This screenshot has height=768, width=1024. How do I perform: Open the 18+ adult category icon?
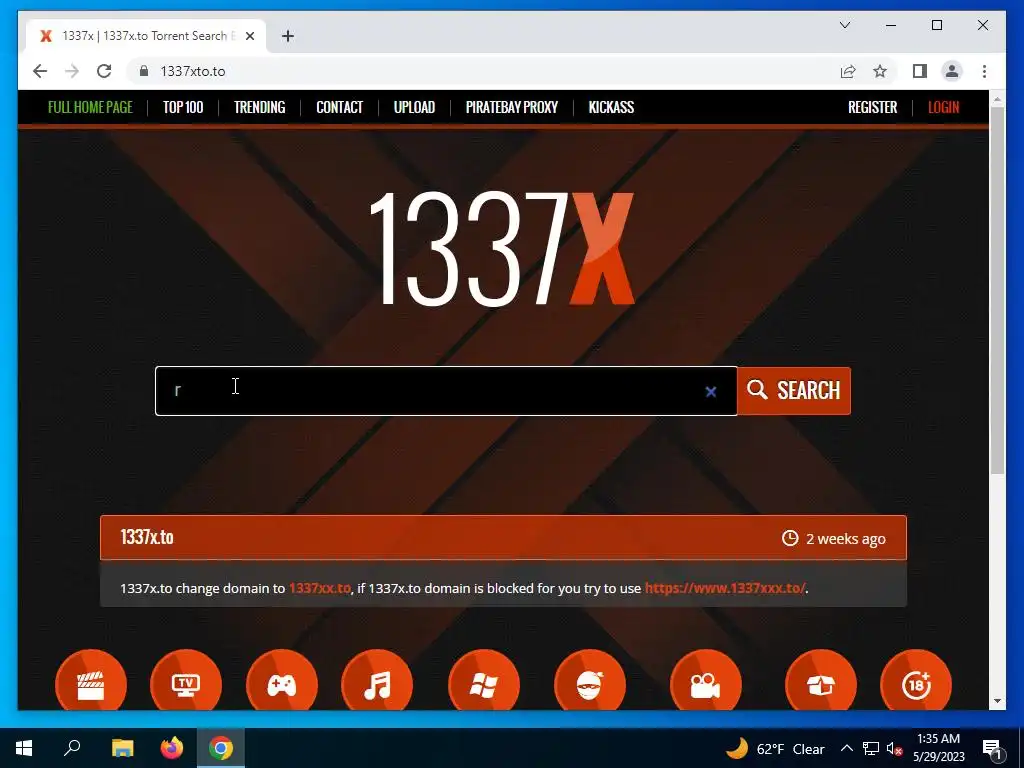point(916,680)
